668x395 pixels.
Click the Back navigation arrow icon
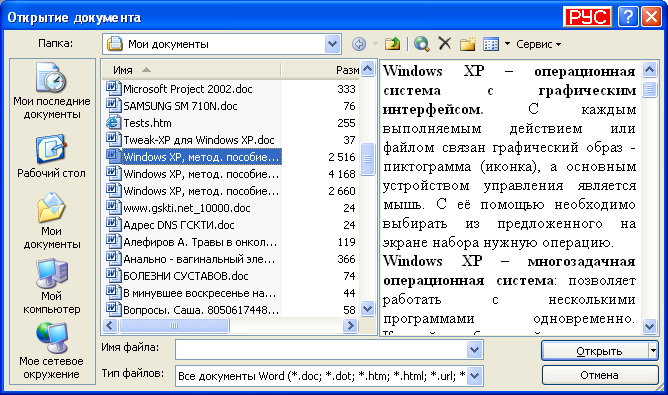pyautogui.click(x=359, y=44)
